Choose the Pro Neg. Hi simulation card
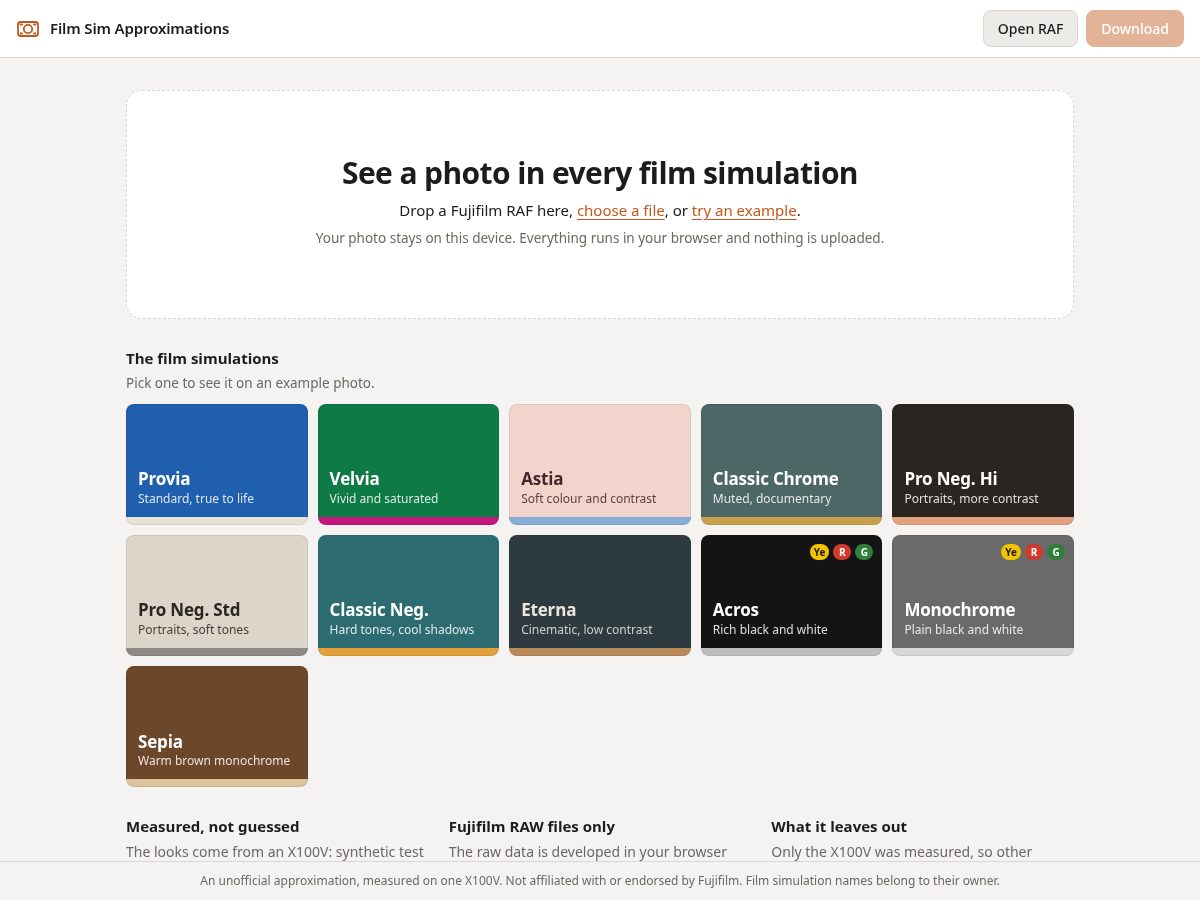 [983, 464]
